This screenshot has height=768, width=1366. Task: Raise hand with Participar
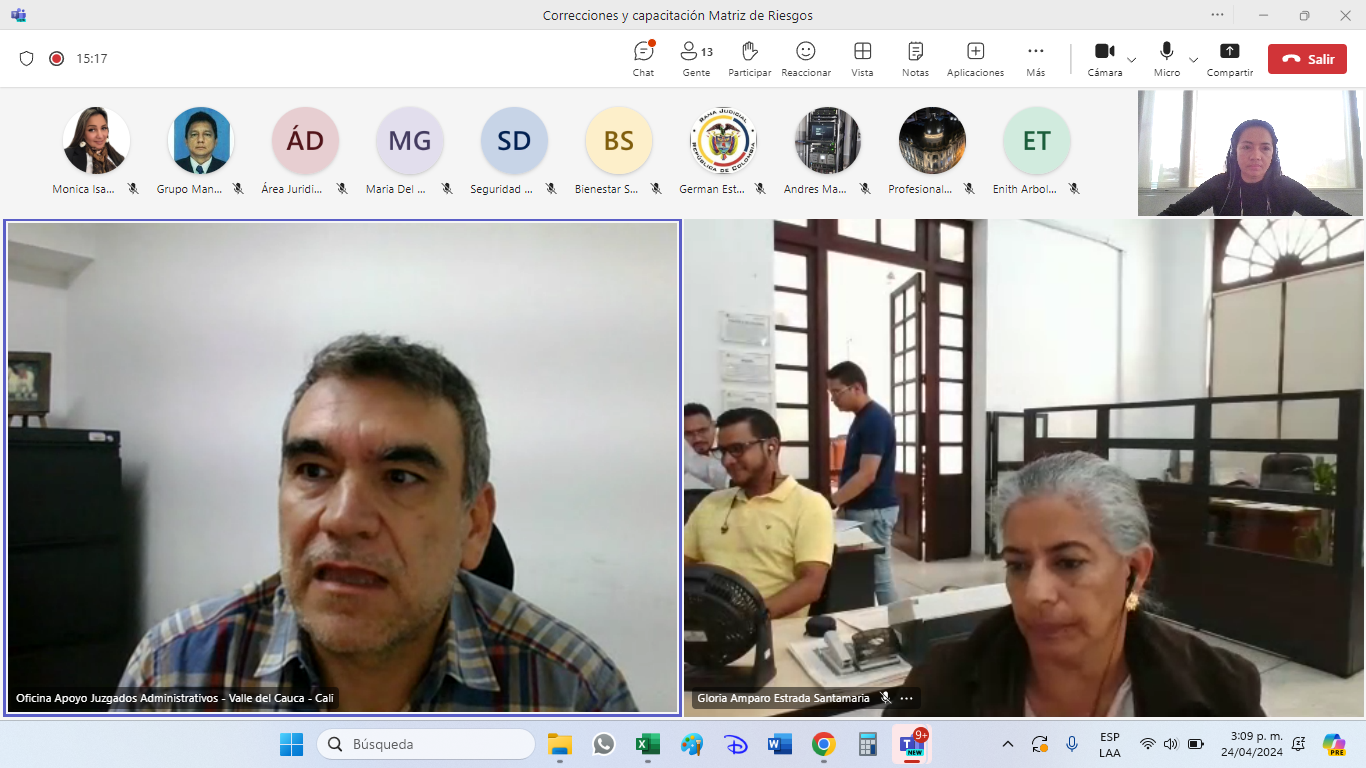coord(750,58)
